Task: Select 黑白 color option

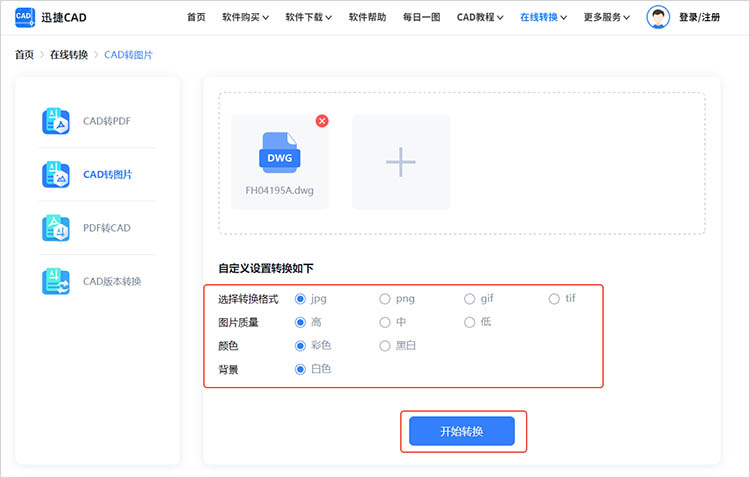Action: (385, 345)
